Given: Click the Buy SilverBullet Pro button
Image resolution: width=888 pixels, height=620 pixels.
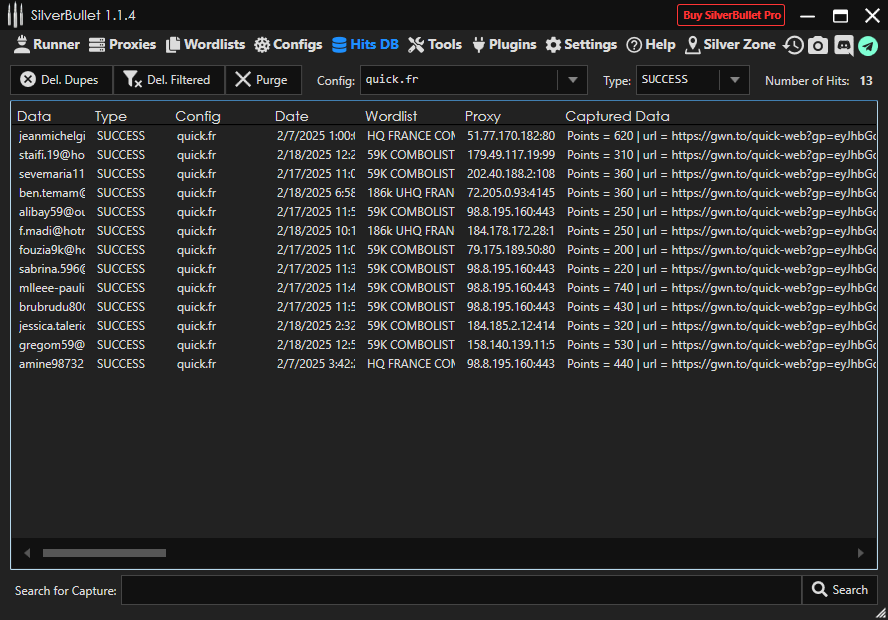Looking at the screenshot, I should pos(731,15).
